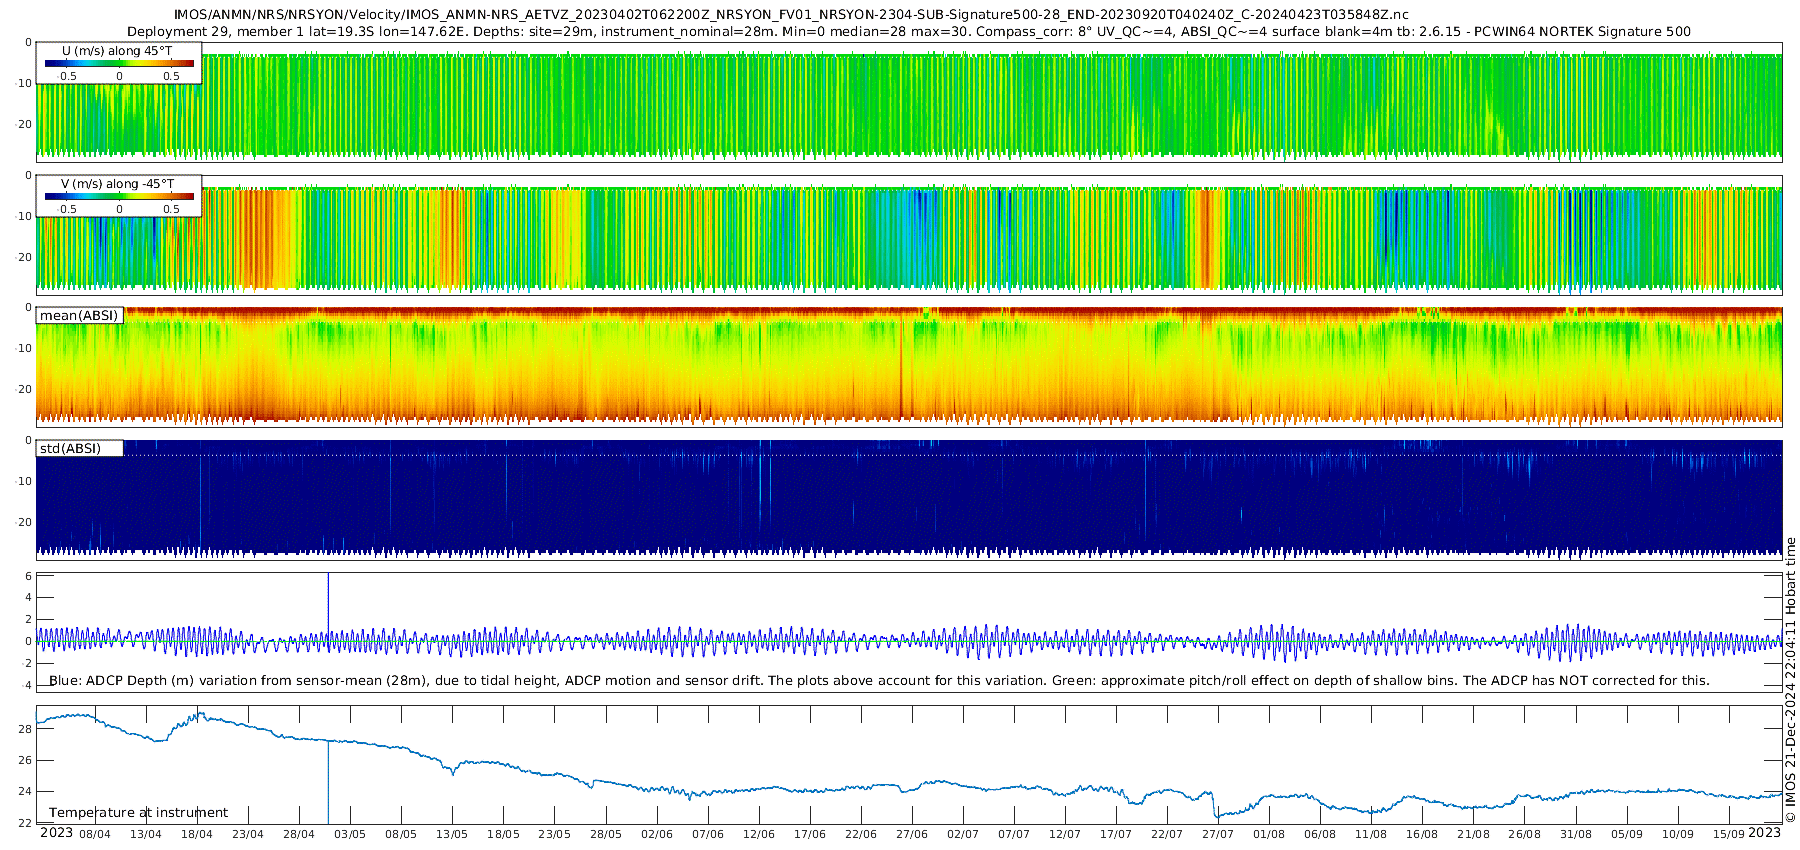The height and width of the screenshot is (850, 1800).
Task: Click the left-hand 2023 year label
Action: [56, 833]
